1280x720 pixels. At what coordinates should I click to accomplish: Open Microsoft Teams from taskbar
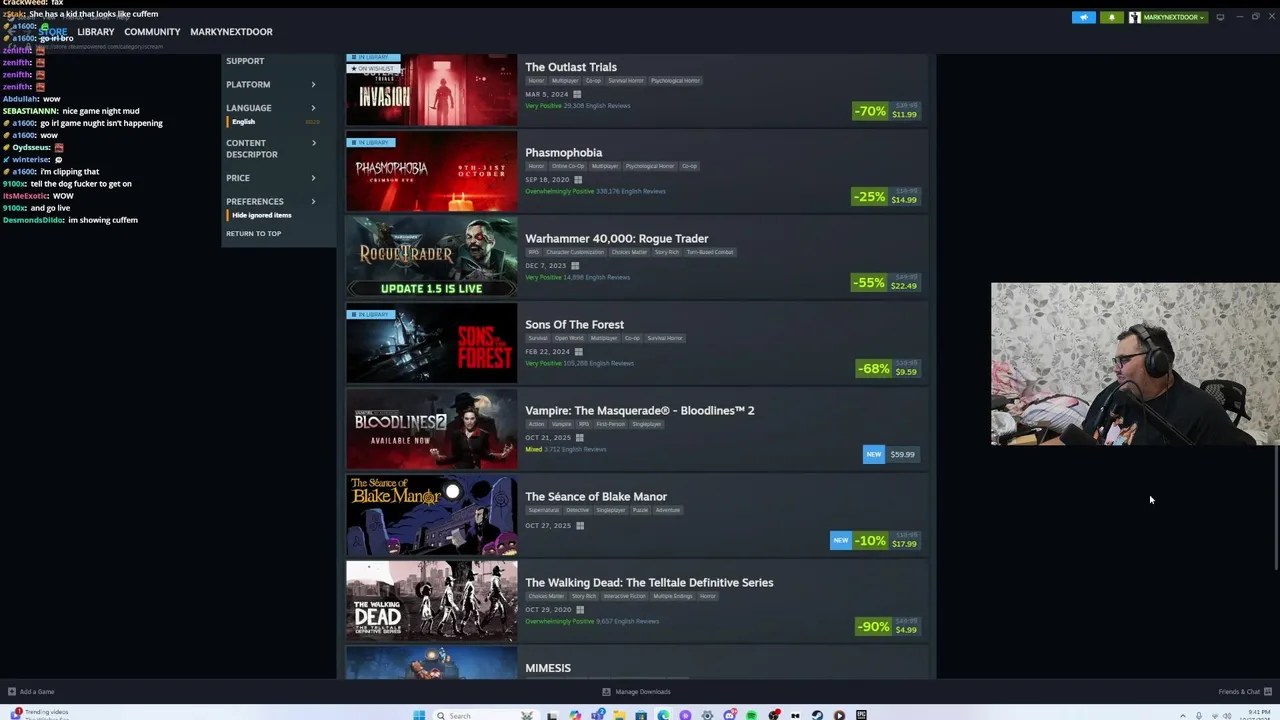[597, 715]
